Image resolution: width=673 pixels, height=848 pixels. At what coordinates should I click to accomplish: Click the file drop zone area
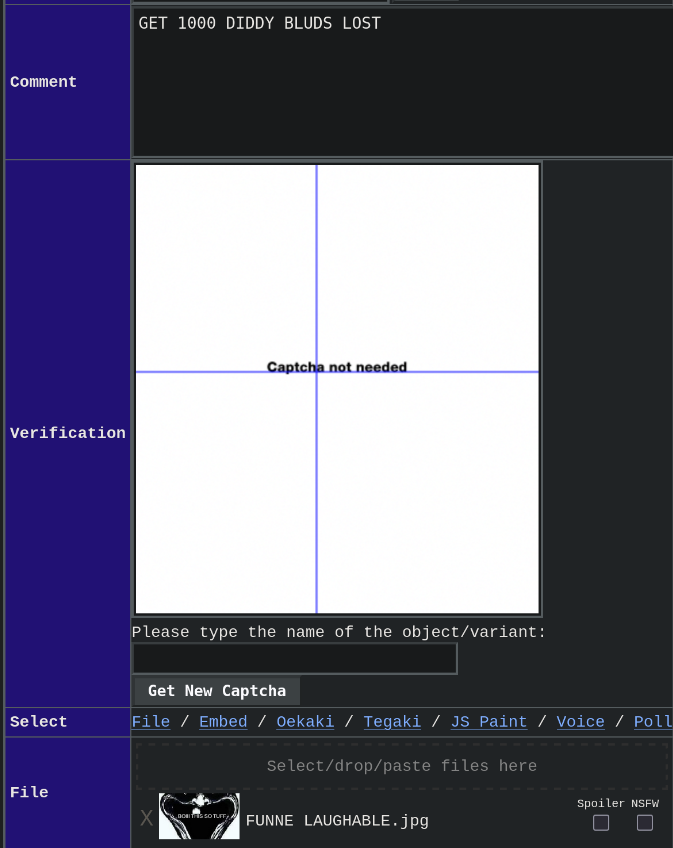[402, 766]
